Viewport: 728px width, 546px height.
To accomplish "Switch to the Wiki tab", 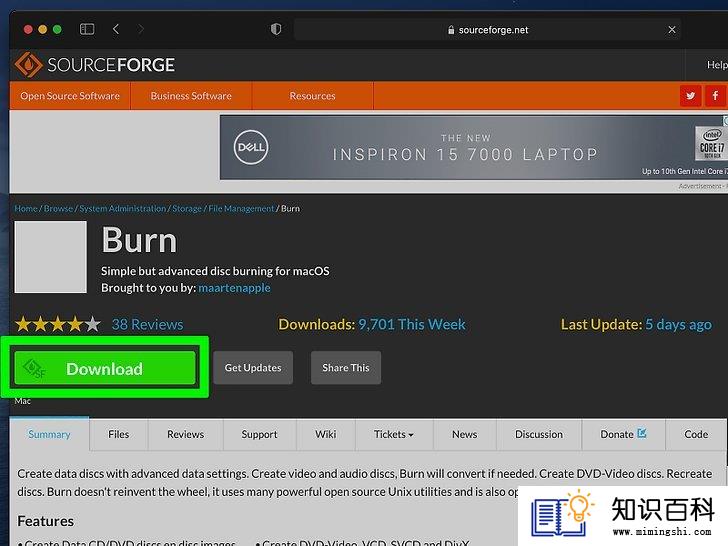I will (x=325, y=434).
